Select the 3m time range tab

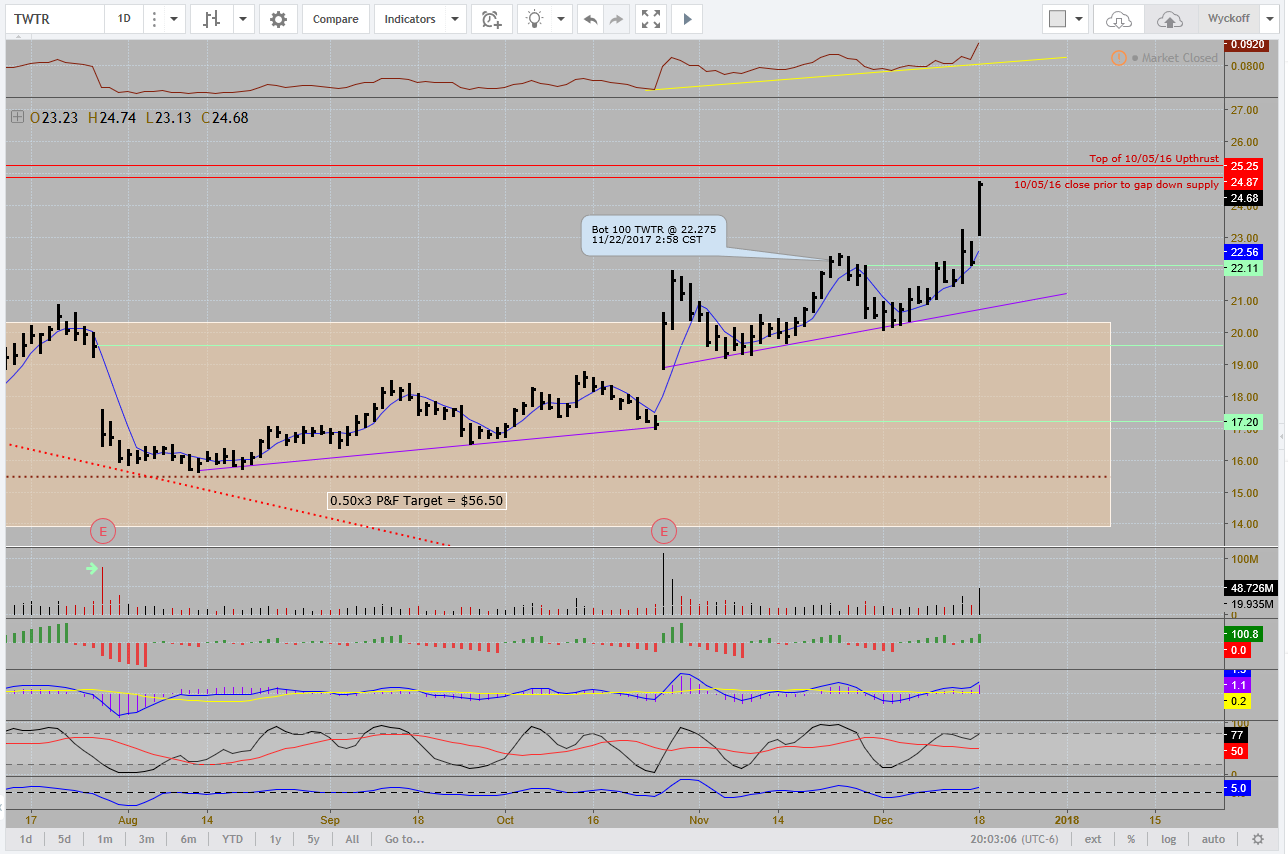tap(146, 839)
